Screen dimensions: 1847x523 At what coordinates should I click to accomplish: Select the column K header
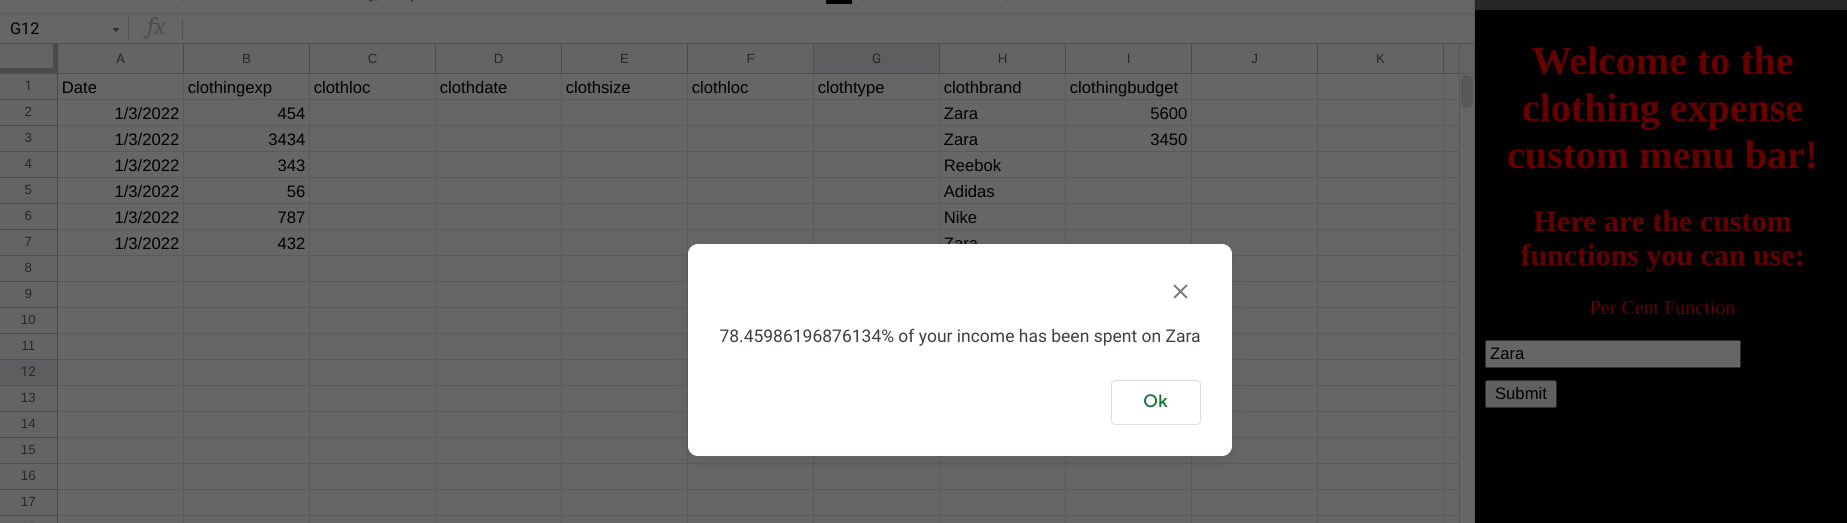(1380, 59)
